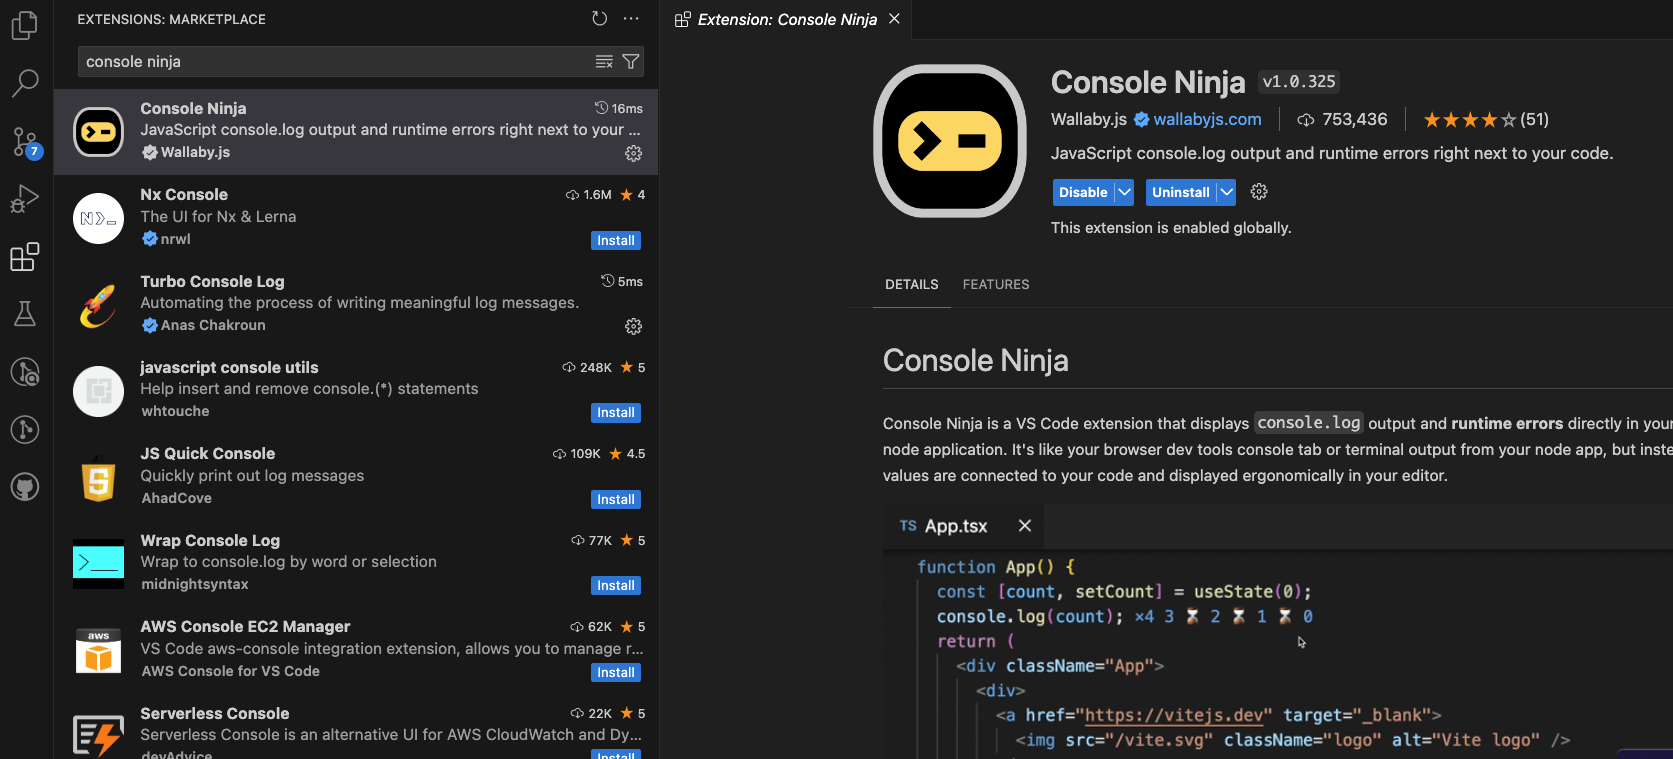Install javascript console utils extension
The width and height of the screenshot is (1673, 759).
click(x=616, y=413)
